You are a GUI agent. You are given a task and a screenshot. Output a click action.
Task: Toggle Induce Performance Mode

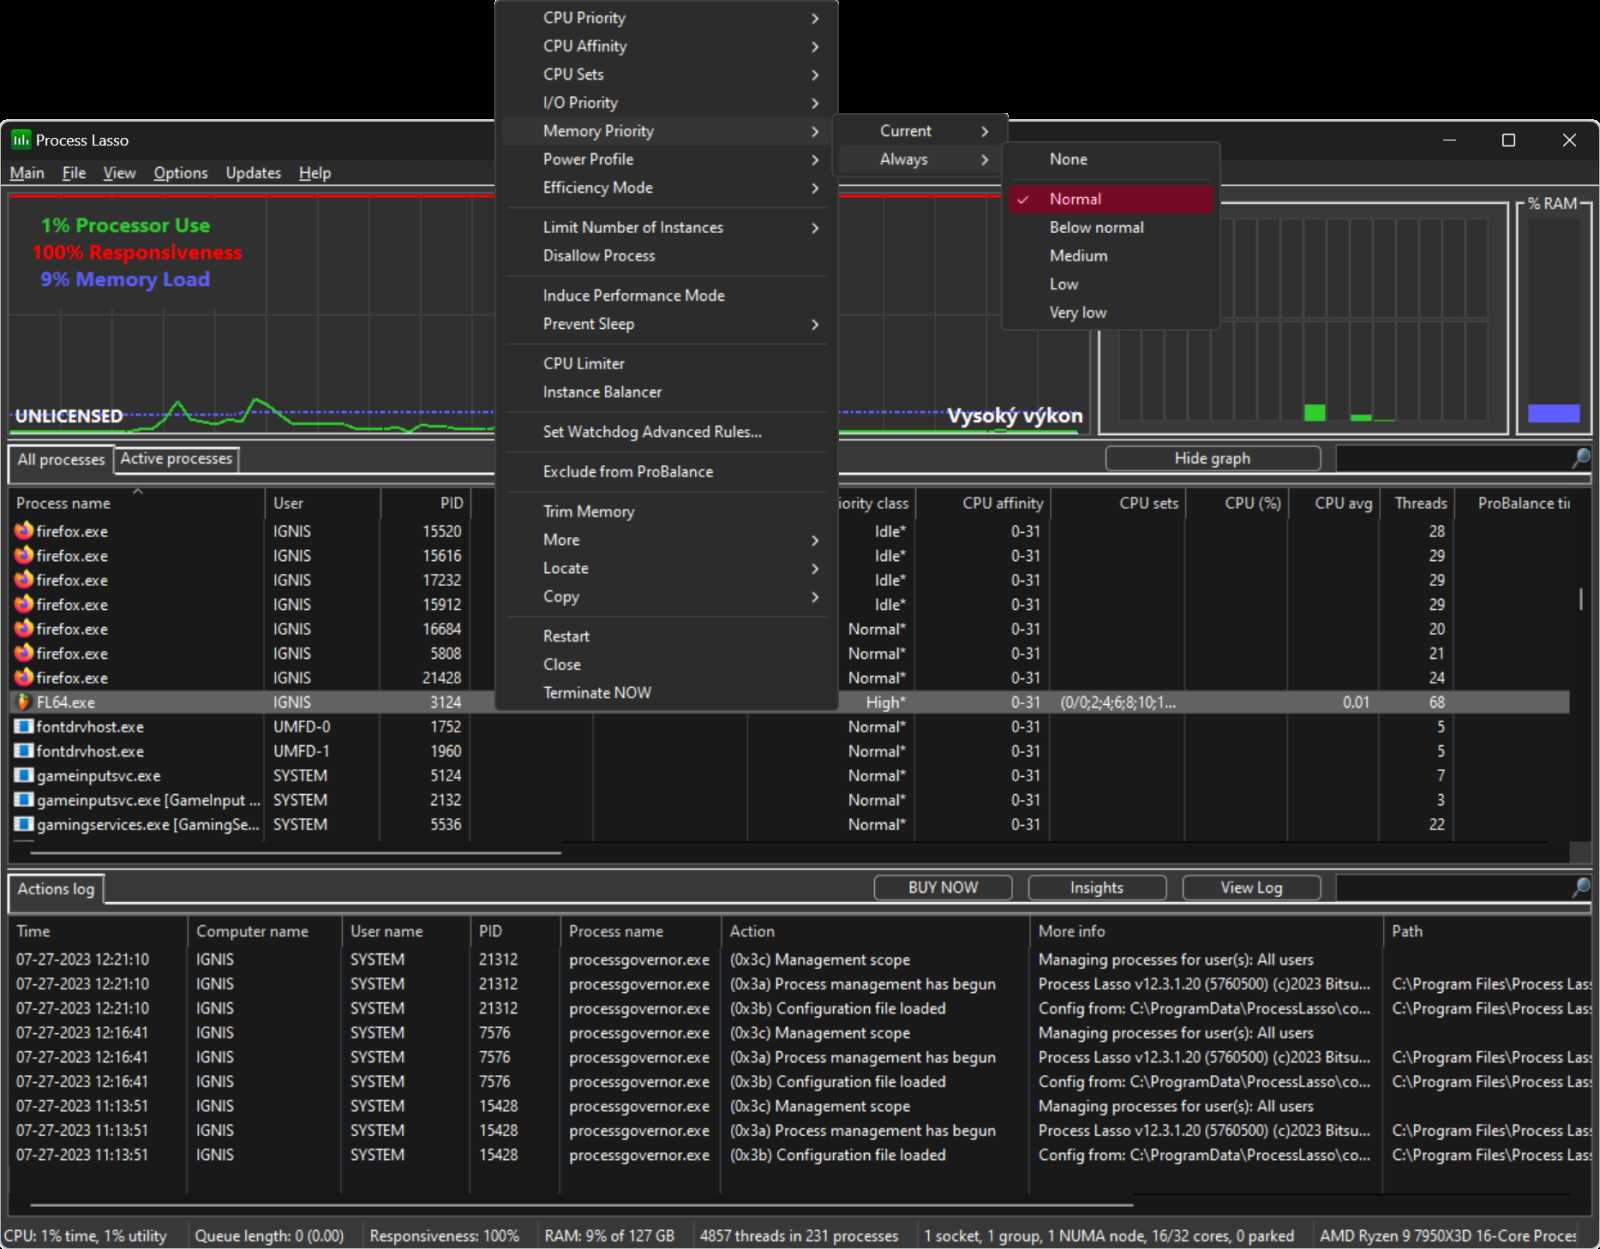coord(667,295)
